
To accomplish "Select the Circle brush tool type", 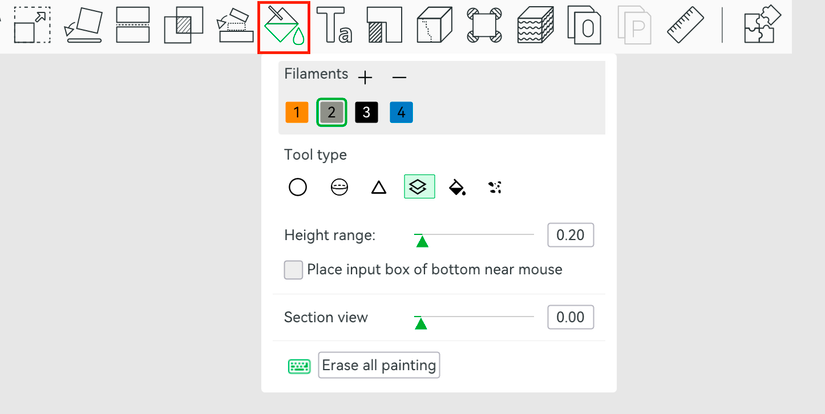I will point(298,187).
